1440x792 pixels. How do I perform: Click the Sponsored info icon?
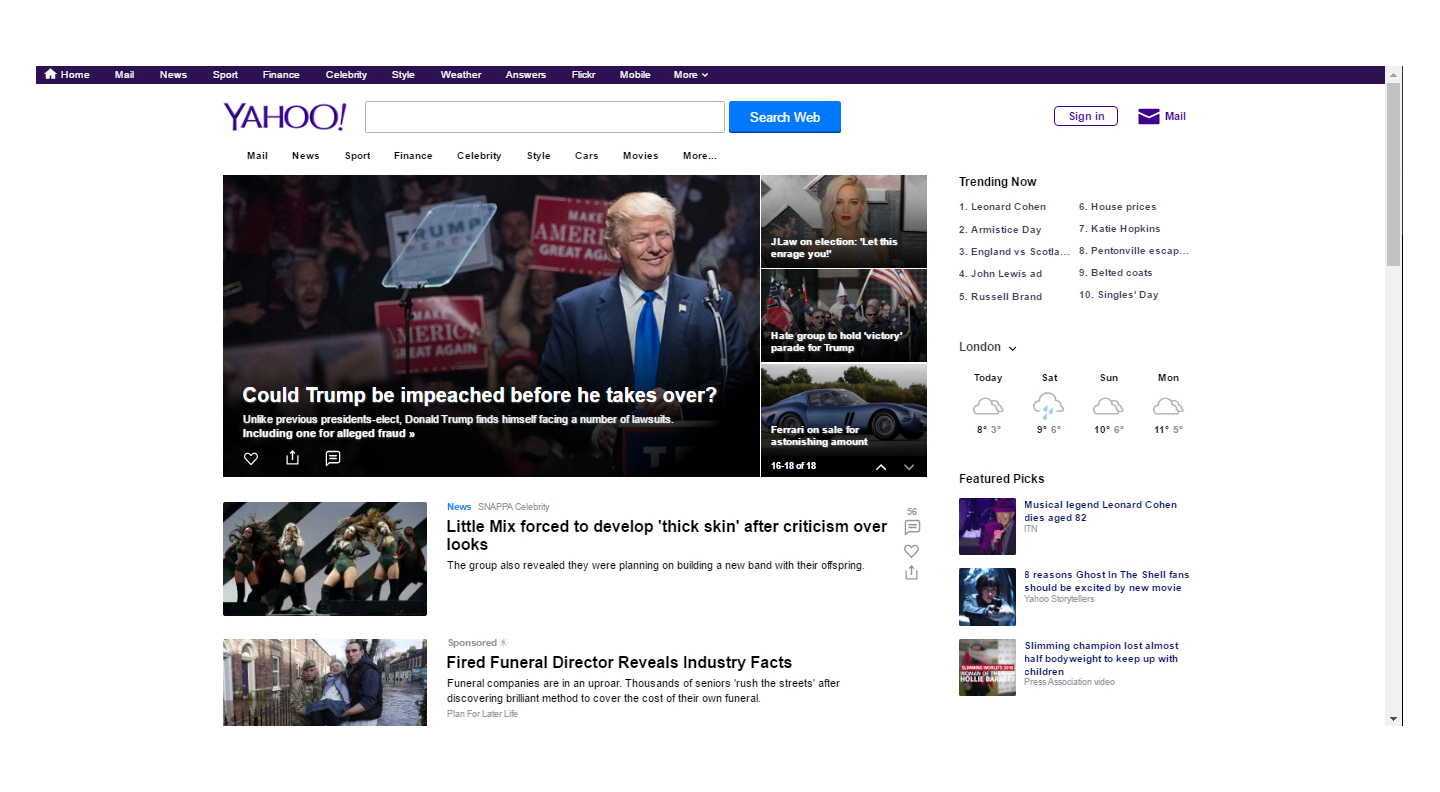tap(504, 642)
